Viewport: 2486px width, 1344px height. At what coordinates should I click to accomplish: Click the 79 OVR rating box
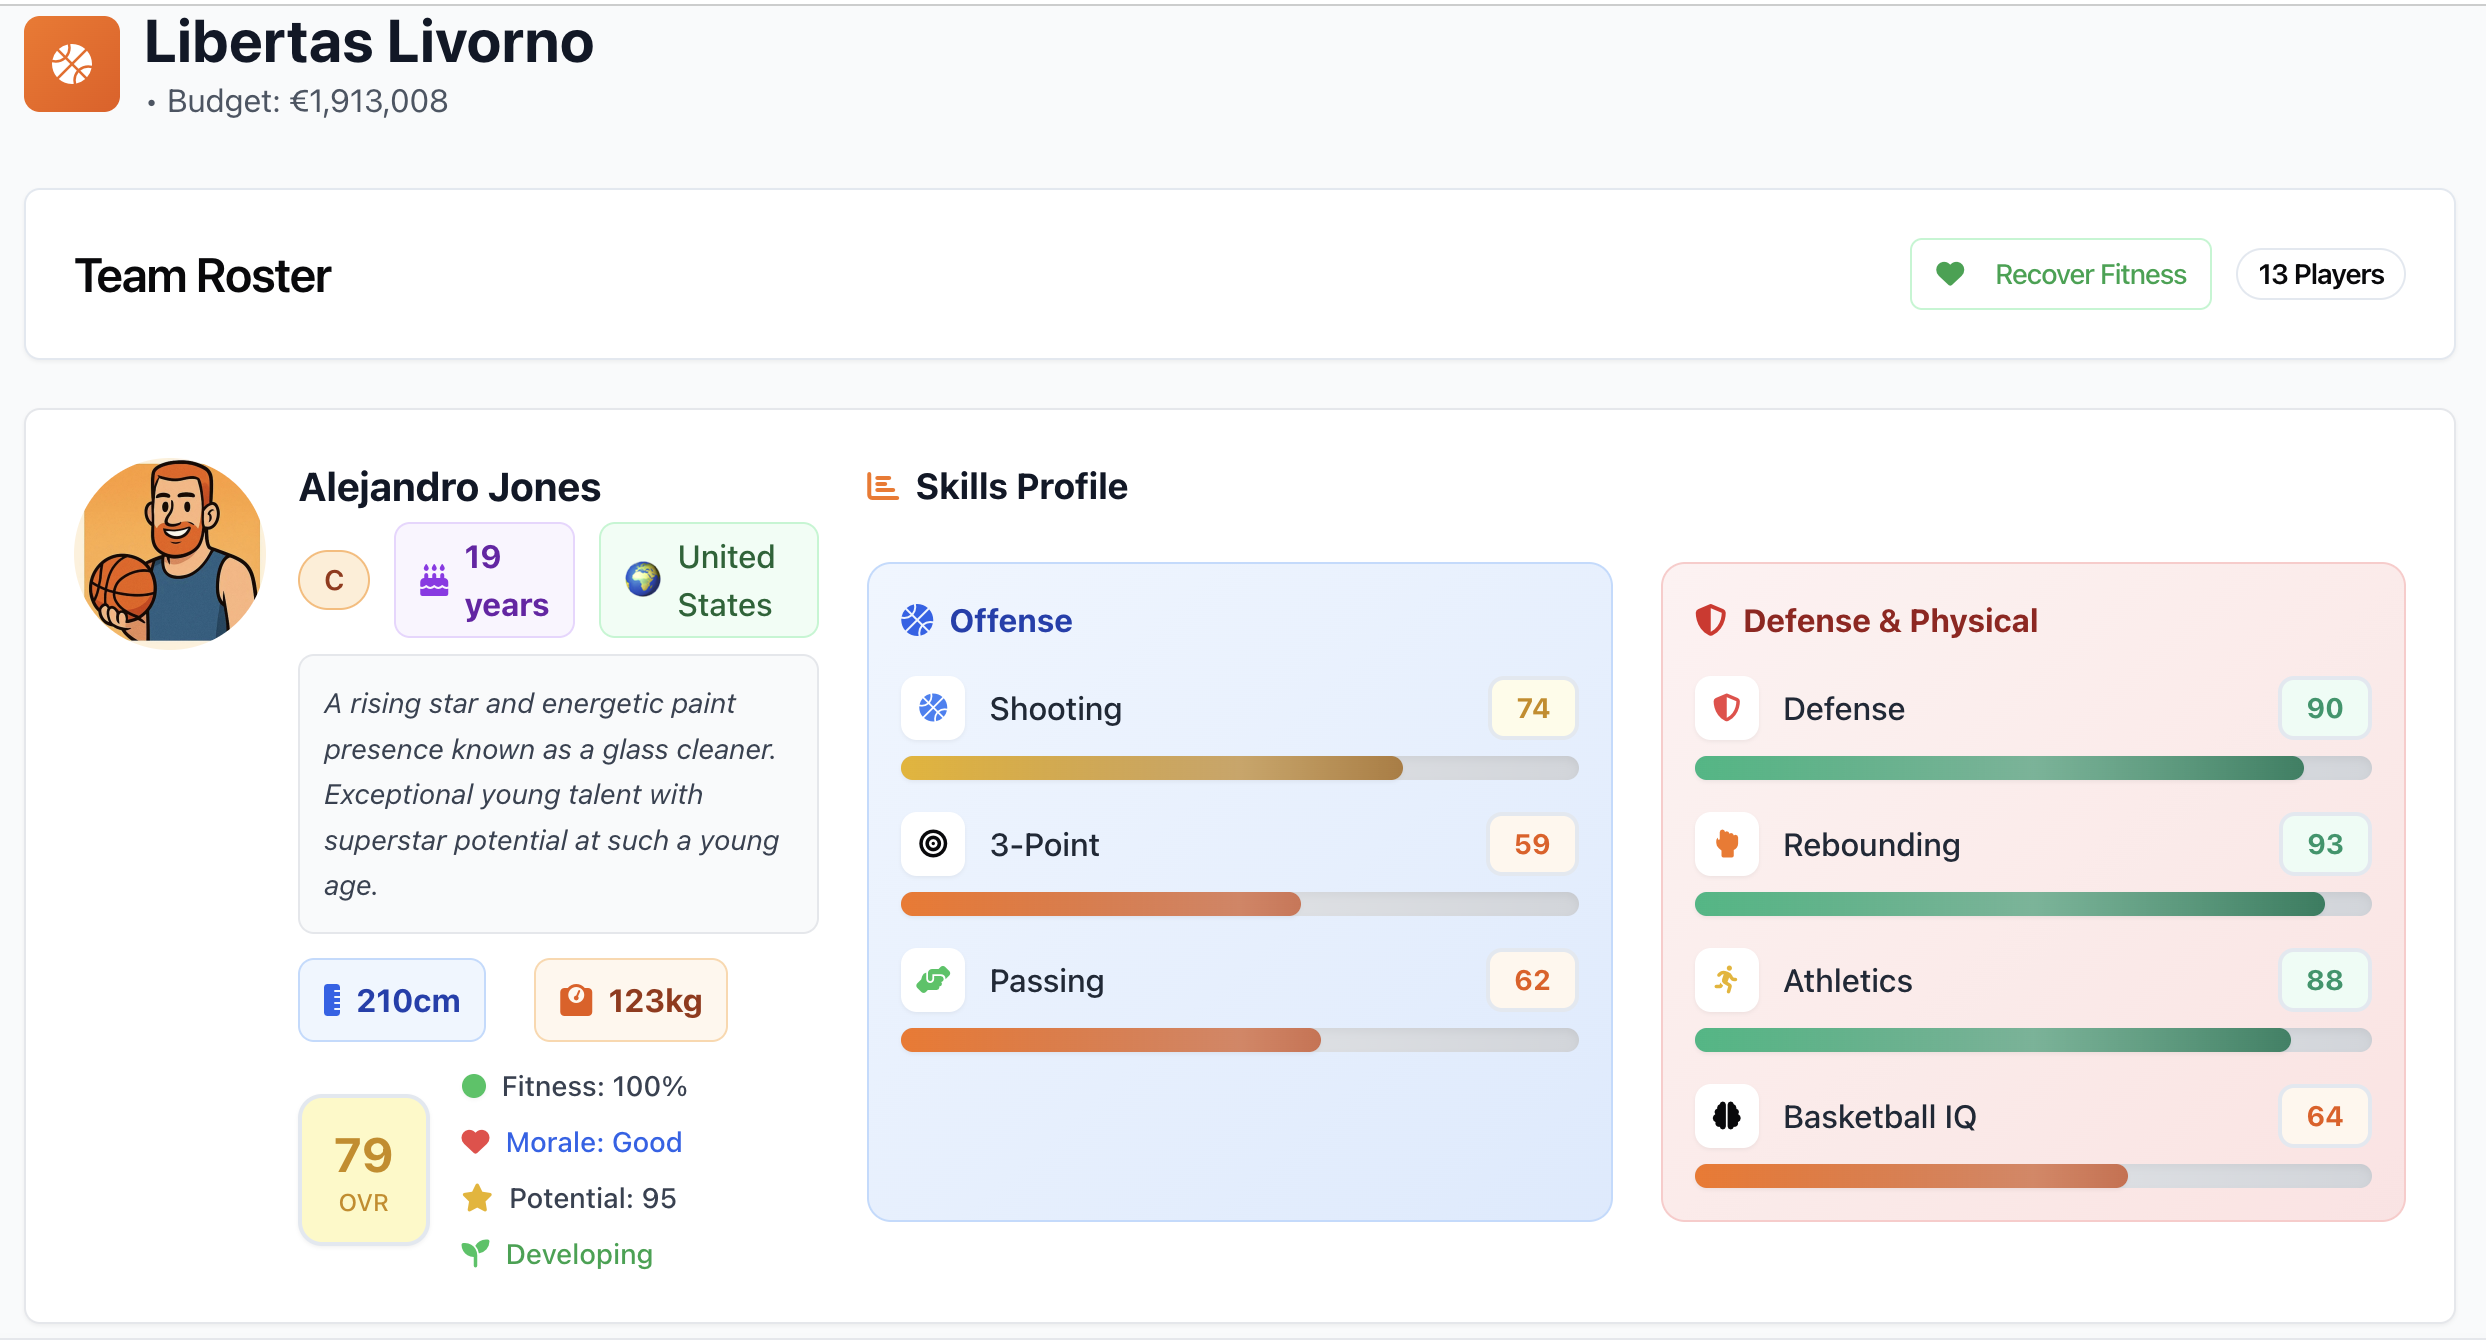[x=364, y=1170]
